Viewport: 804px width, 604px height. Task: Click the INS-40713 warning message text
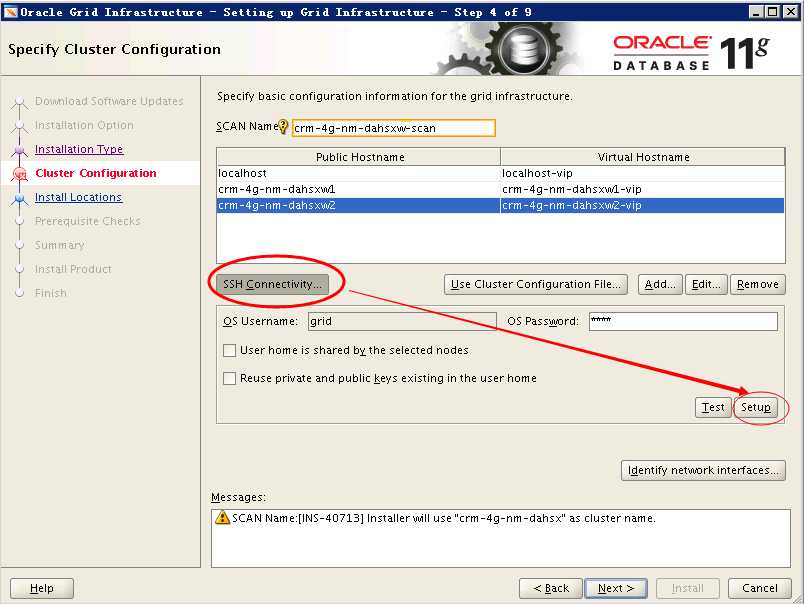tap(444, 518)
